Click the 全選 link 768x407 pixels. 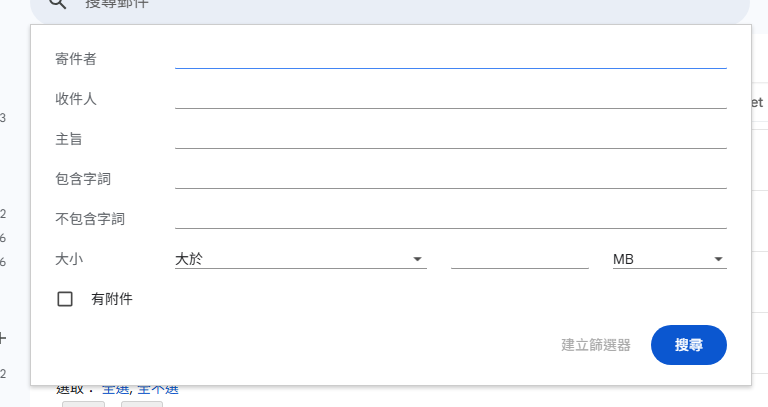click(x=115, y=389)
